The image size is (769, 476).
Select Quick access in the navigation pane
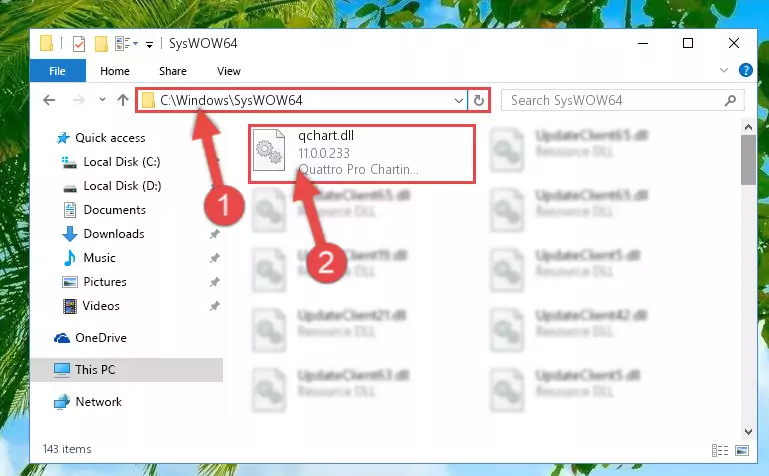tap(110, 138)
